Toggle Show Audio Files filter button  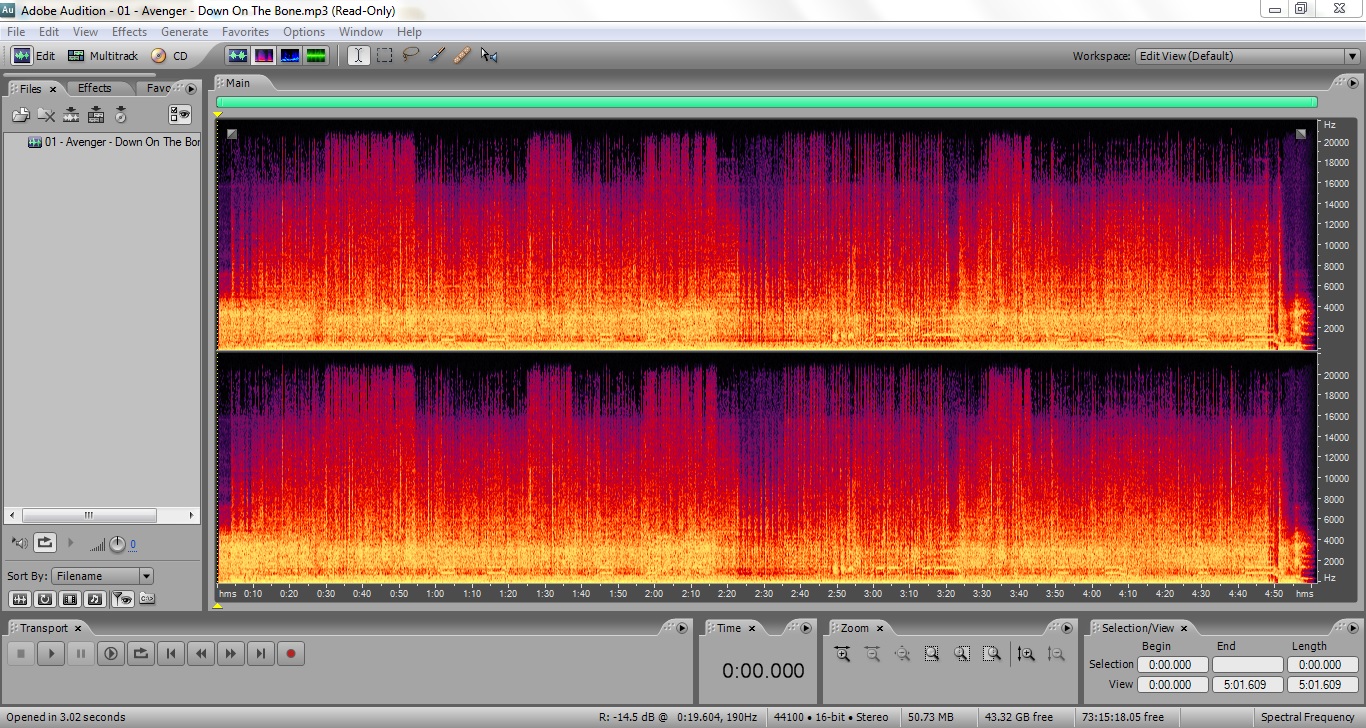tap(19, 599)
